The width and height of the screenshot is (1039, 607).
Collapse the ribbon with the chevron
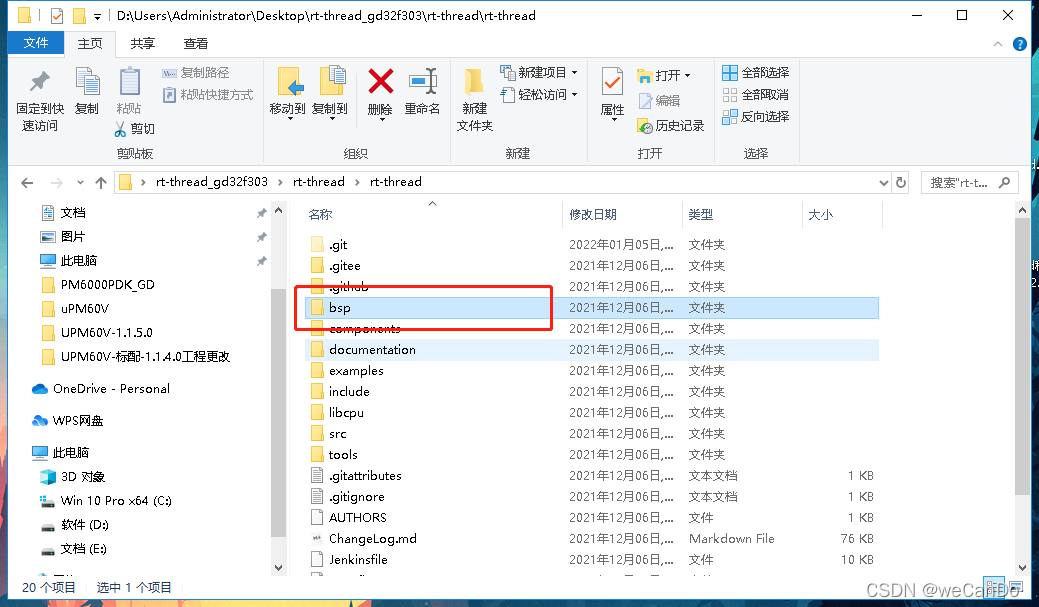tap(998, 44)
